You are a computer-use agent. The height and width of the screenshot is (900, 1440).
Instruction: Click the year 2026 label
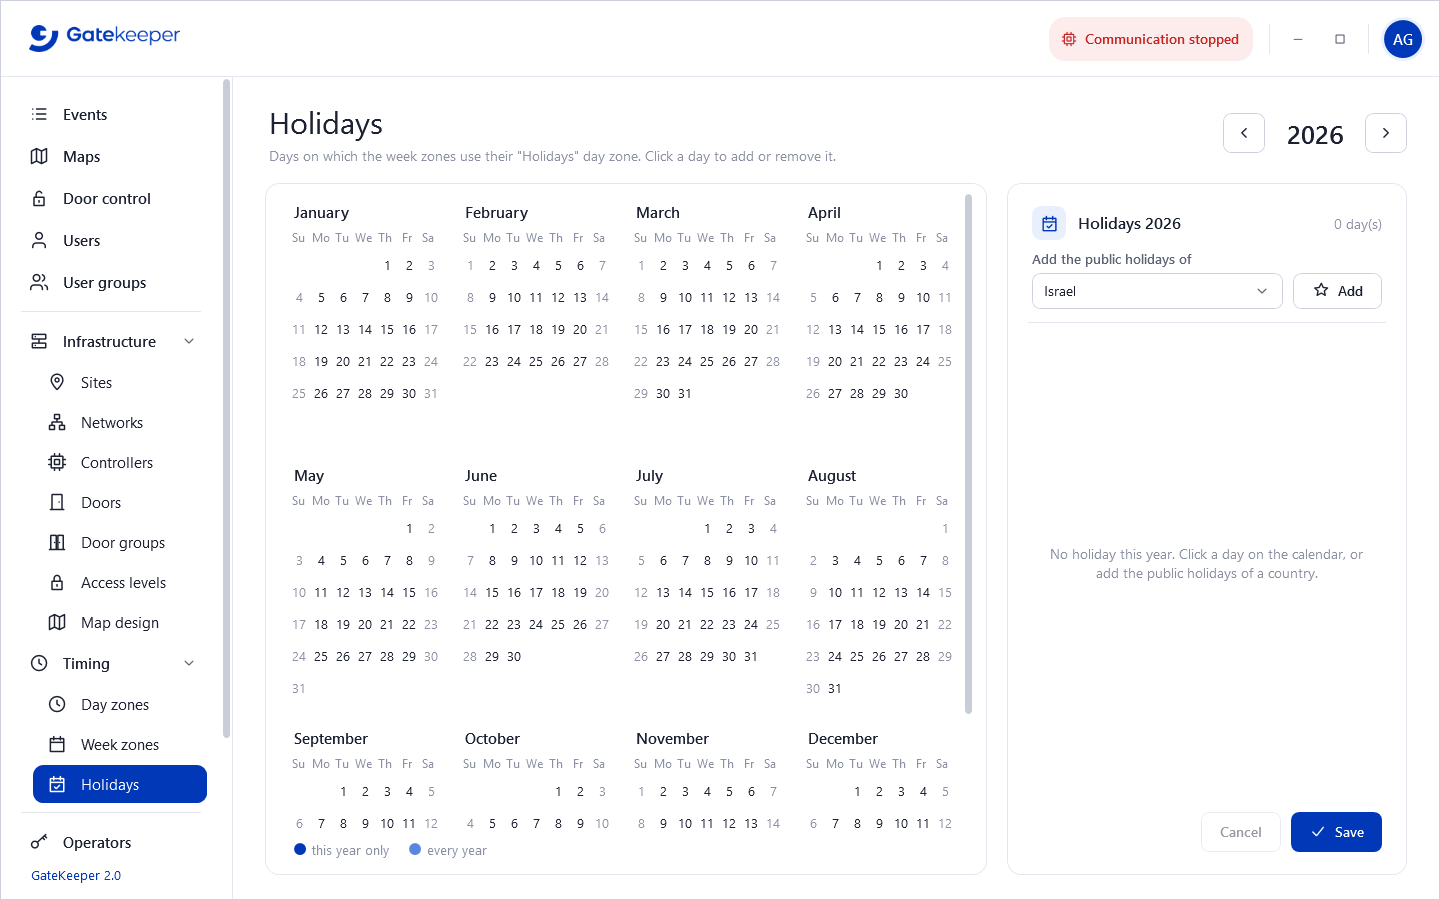pyautogui.click(x=1315, y=135)
